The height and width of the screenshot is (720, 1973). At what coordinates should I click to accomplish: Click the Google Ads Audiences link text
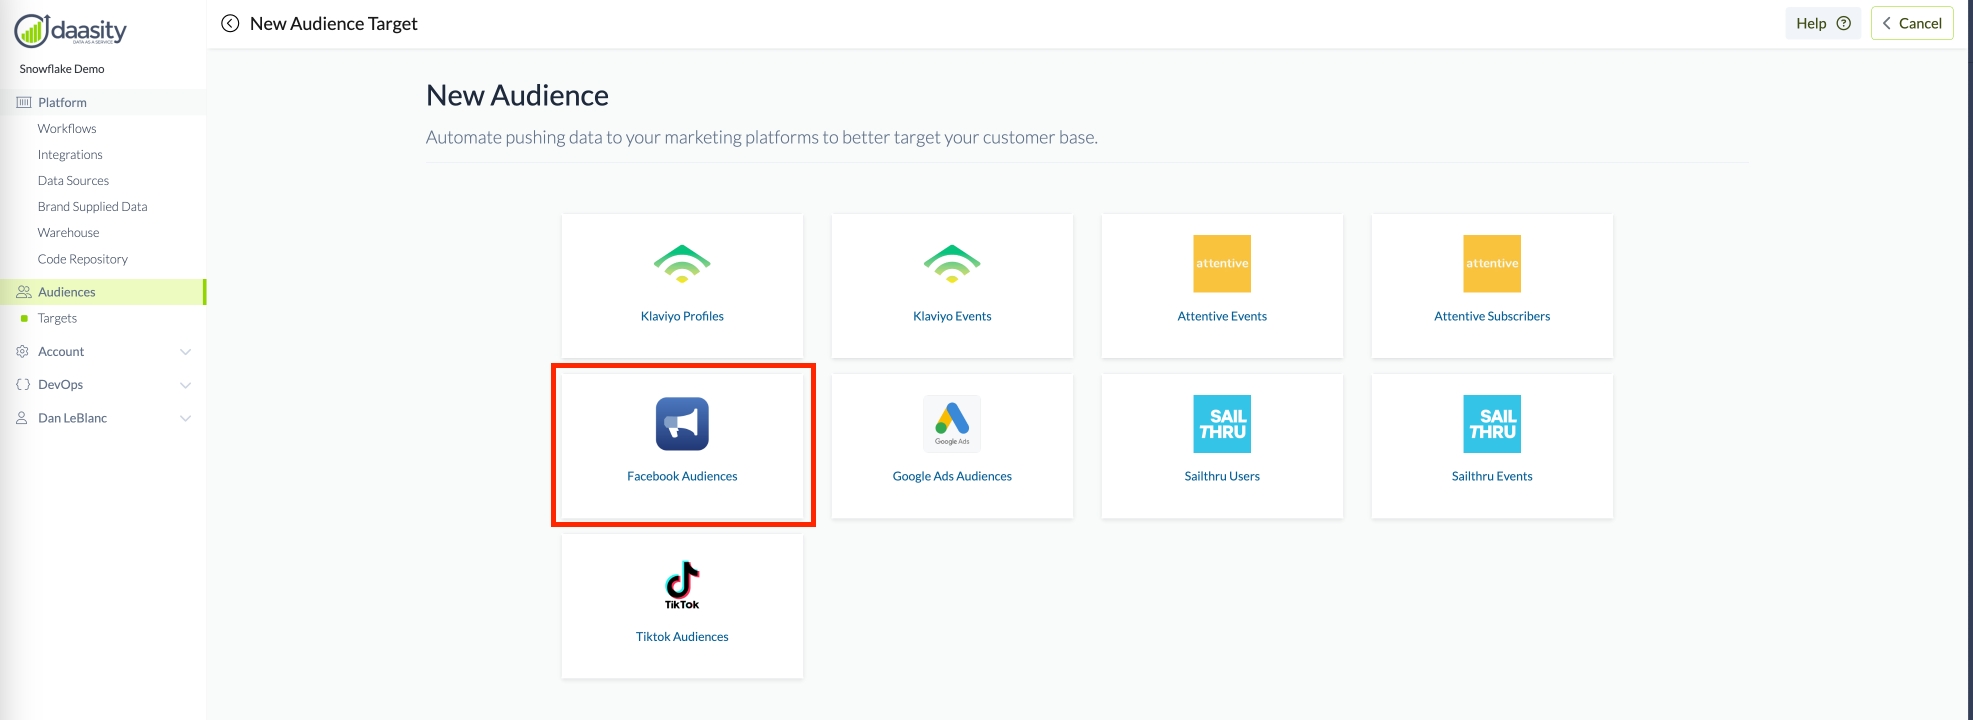tap(952, 476)
